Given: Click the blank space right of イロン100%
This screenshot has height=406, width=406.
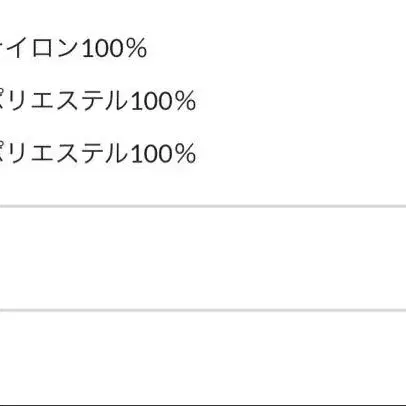Looking at the screenshot, I should 277,48.
